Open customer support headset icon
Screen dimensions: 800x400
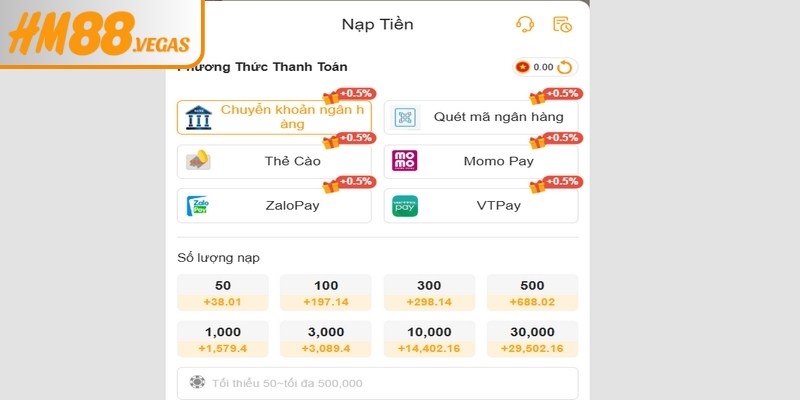tap(524, 25)
